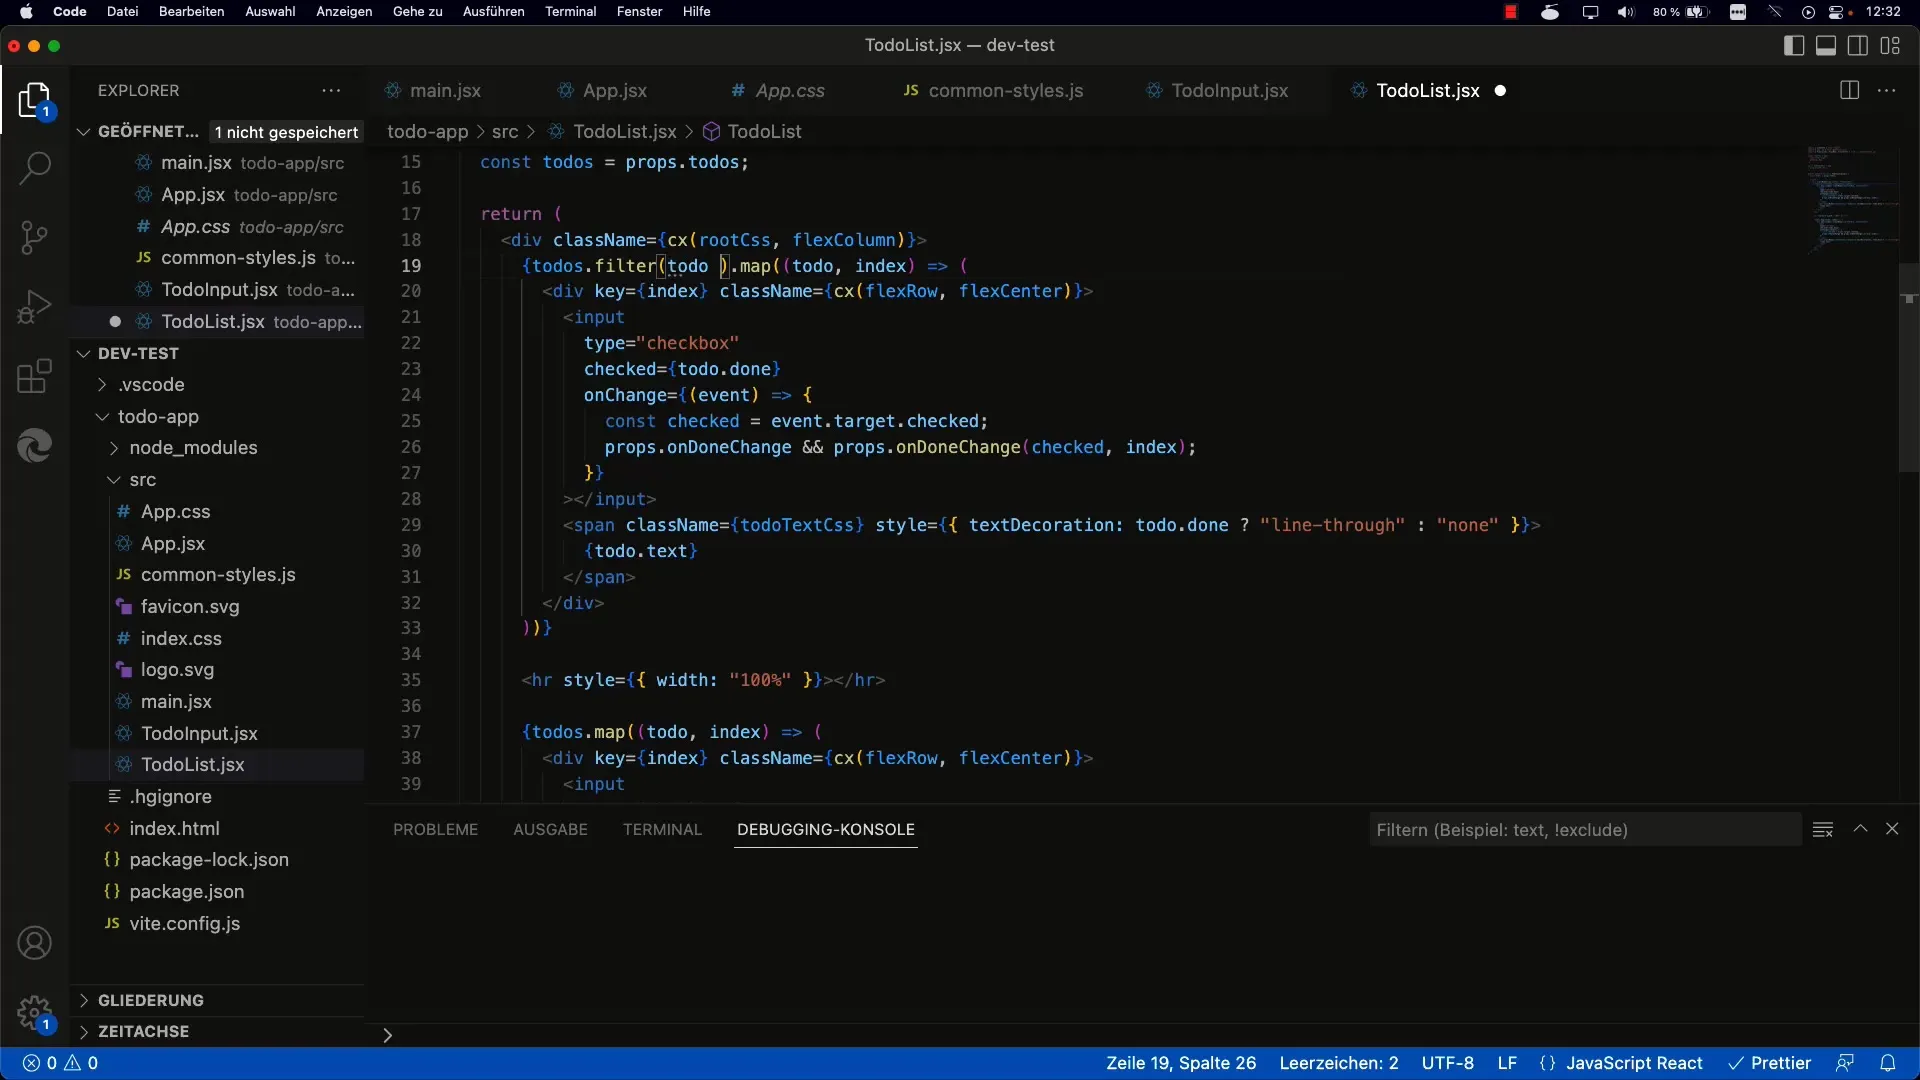1920x1080 pixels.
Task: Click errors and warnings status indicator
Action: pos(61,1063)
